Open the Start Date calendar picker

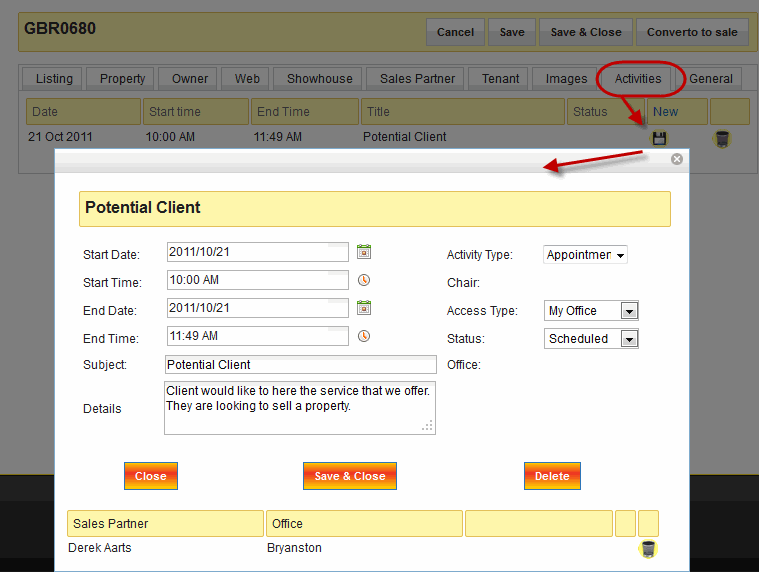pyautogui.click(x=364, y=252)
